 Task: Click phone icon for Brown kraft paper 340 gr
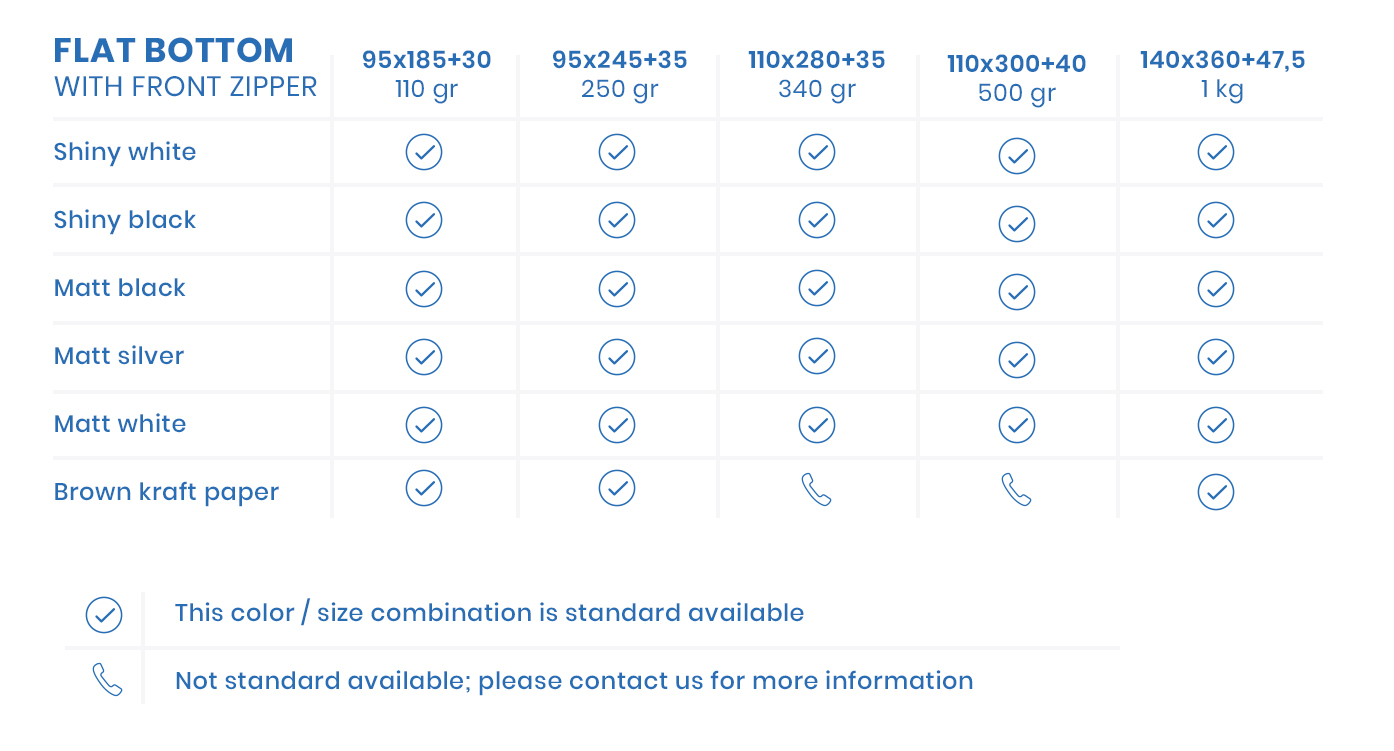(x=816, y=490)
